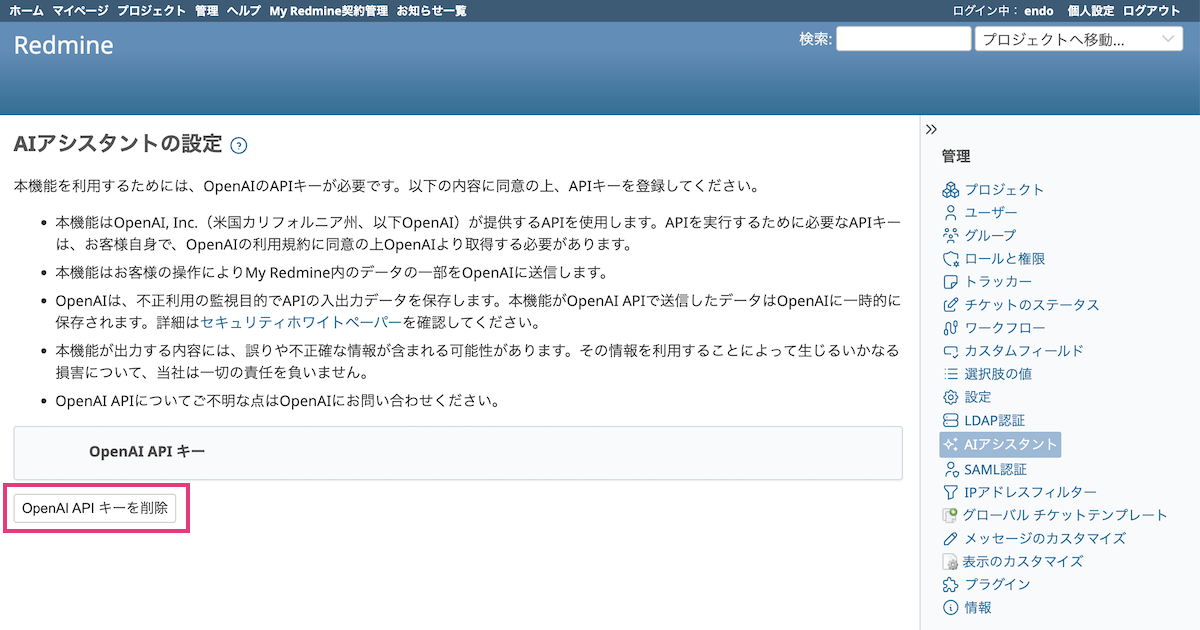Click the 検索 search input field
The width and height of the screenshot is (1200, 630).
903,39
